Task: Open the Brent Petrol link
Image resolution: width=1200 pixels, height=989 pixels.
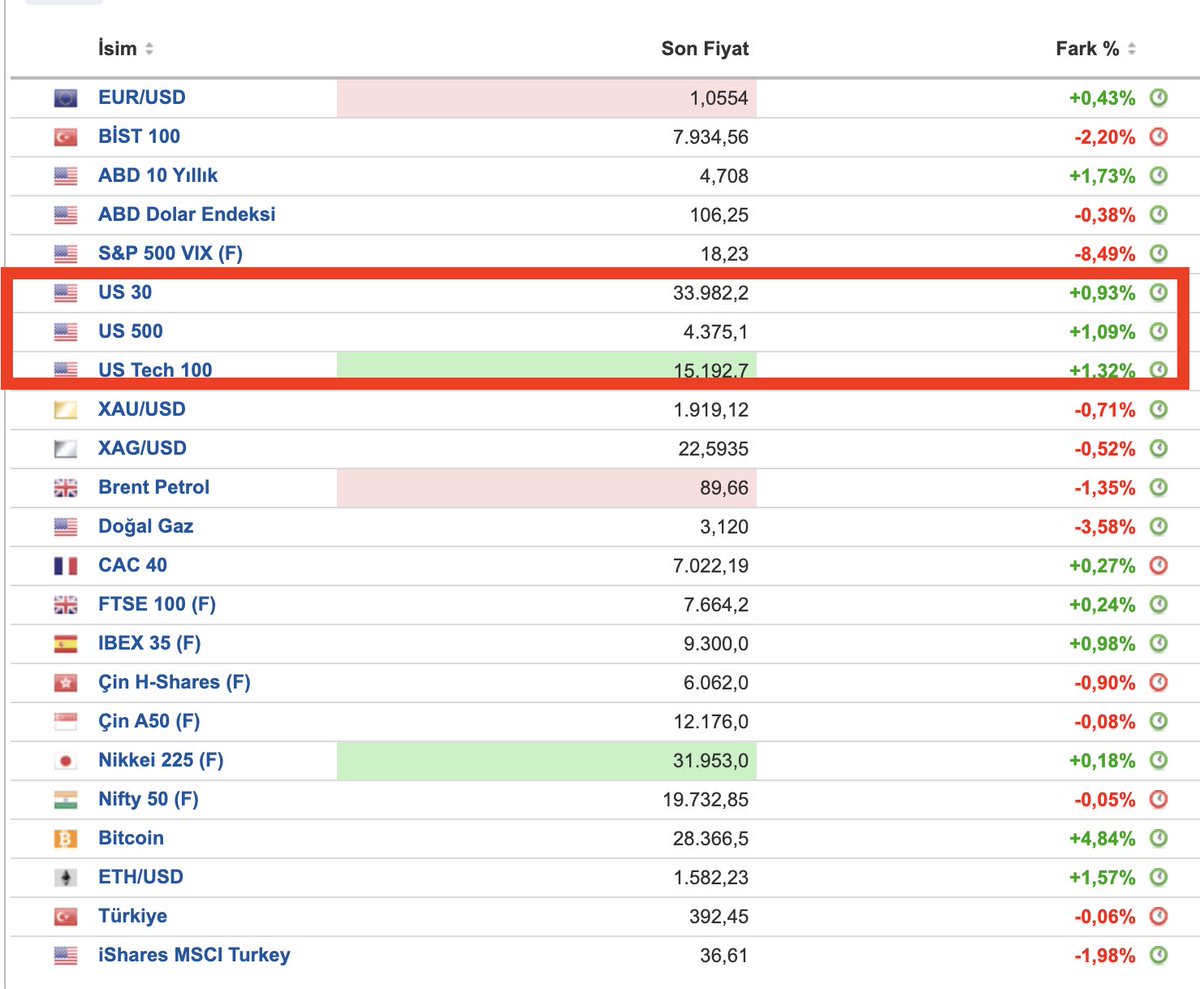Action: pos(154,488)
